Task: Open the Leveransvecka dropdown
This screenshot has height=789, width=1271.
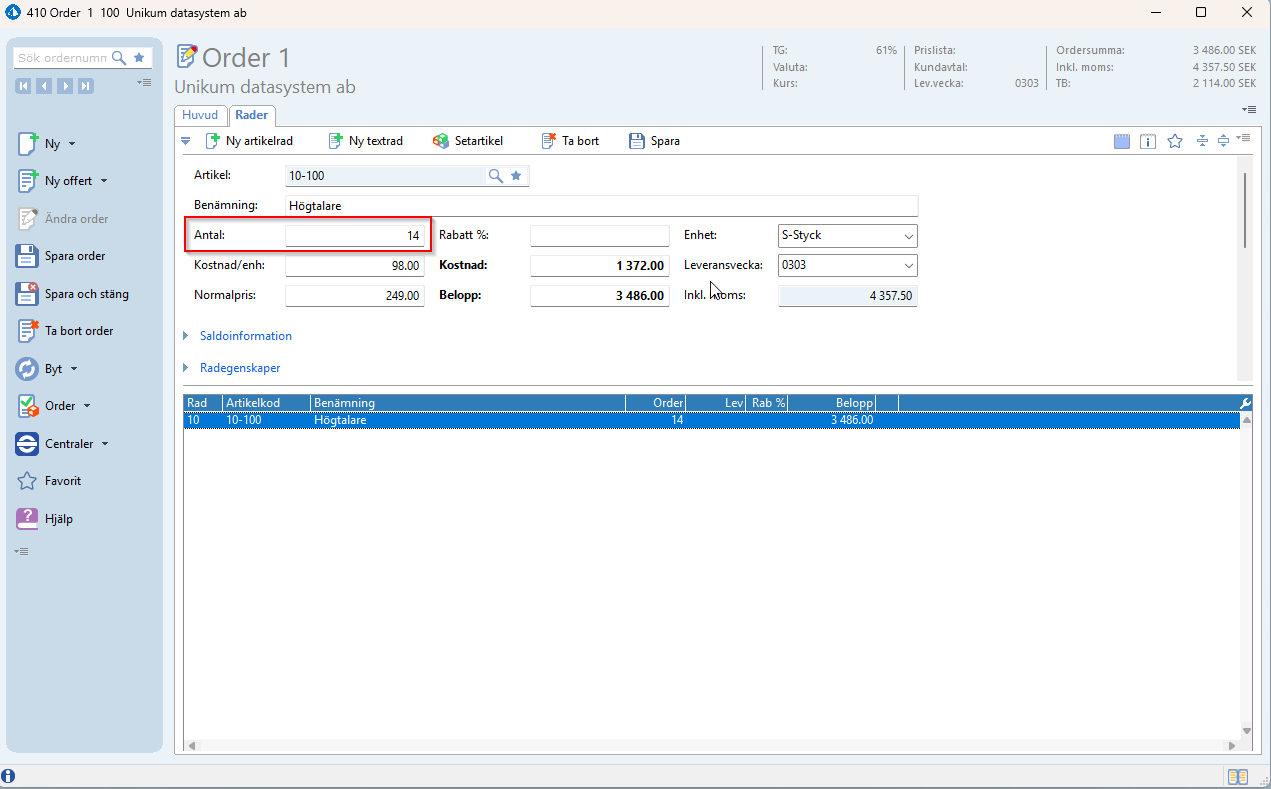Action: pyautogui.click(x=908, y=266)
